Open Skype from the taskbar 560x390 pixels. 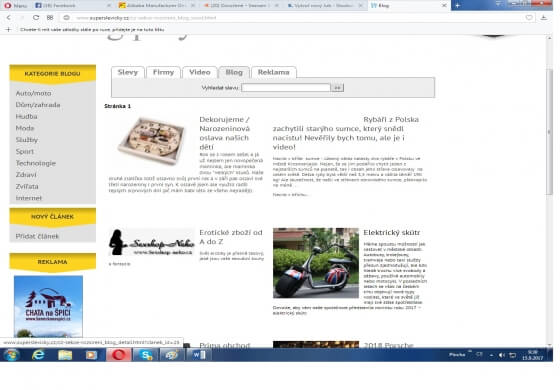tap(145, 355)
